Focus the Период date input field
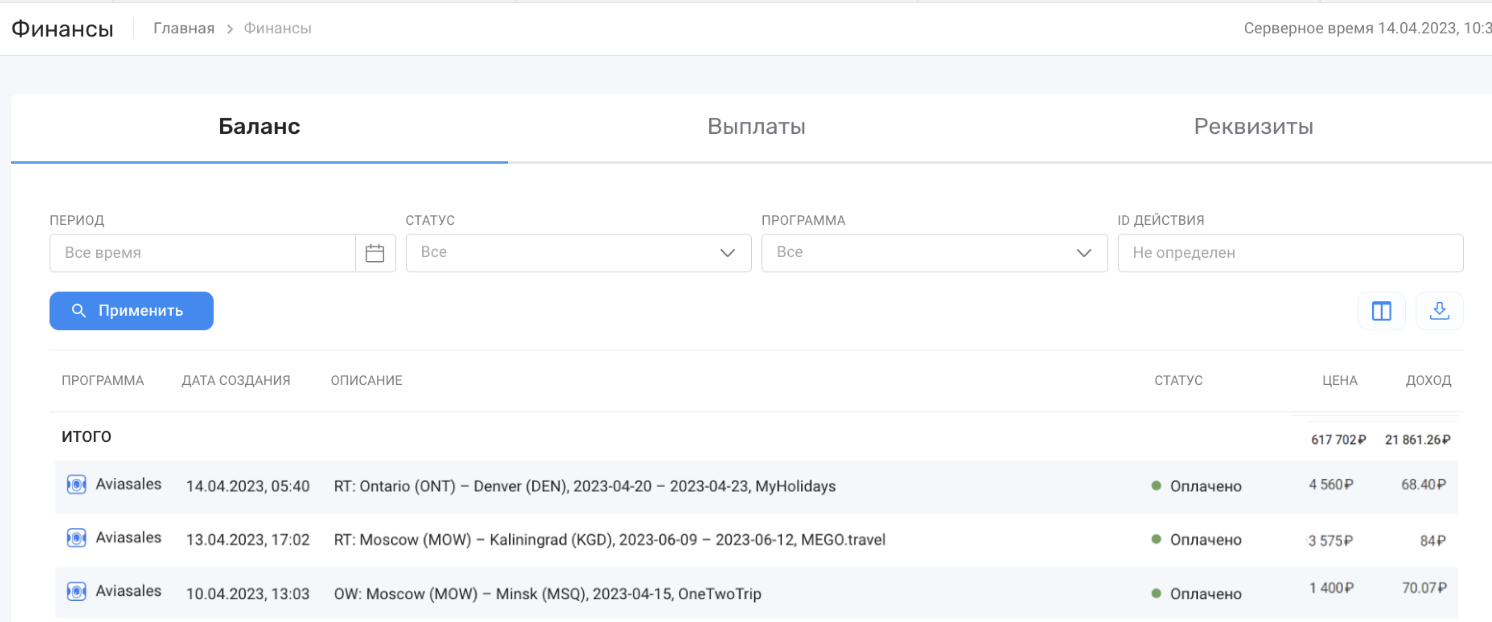This screenshot has width=1492, height=622. [x=203, y=253]
